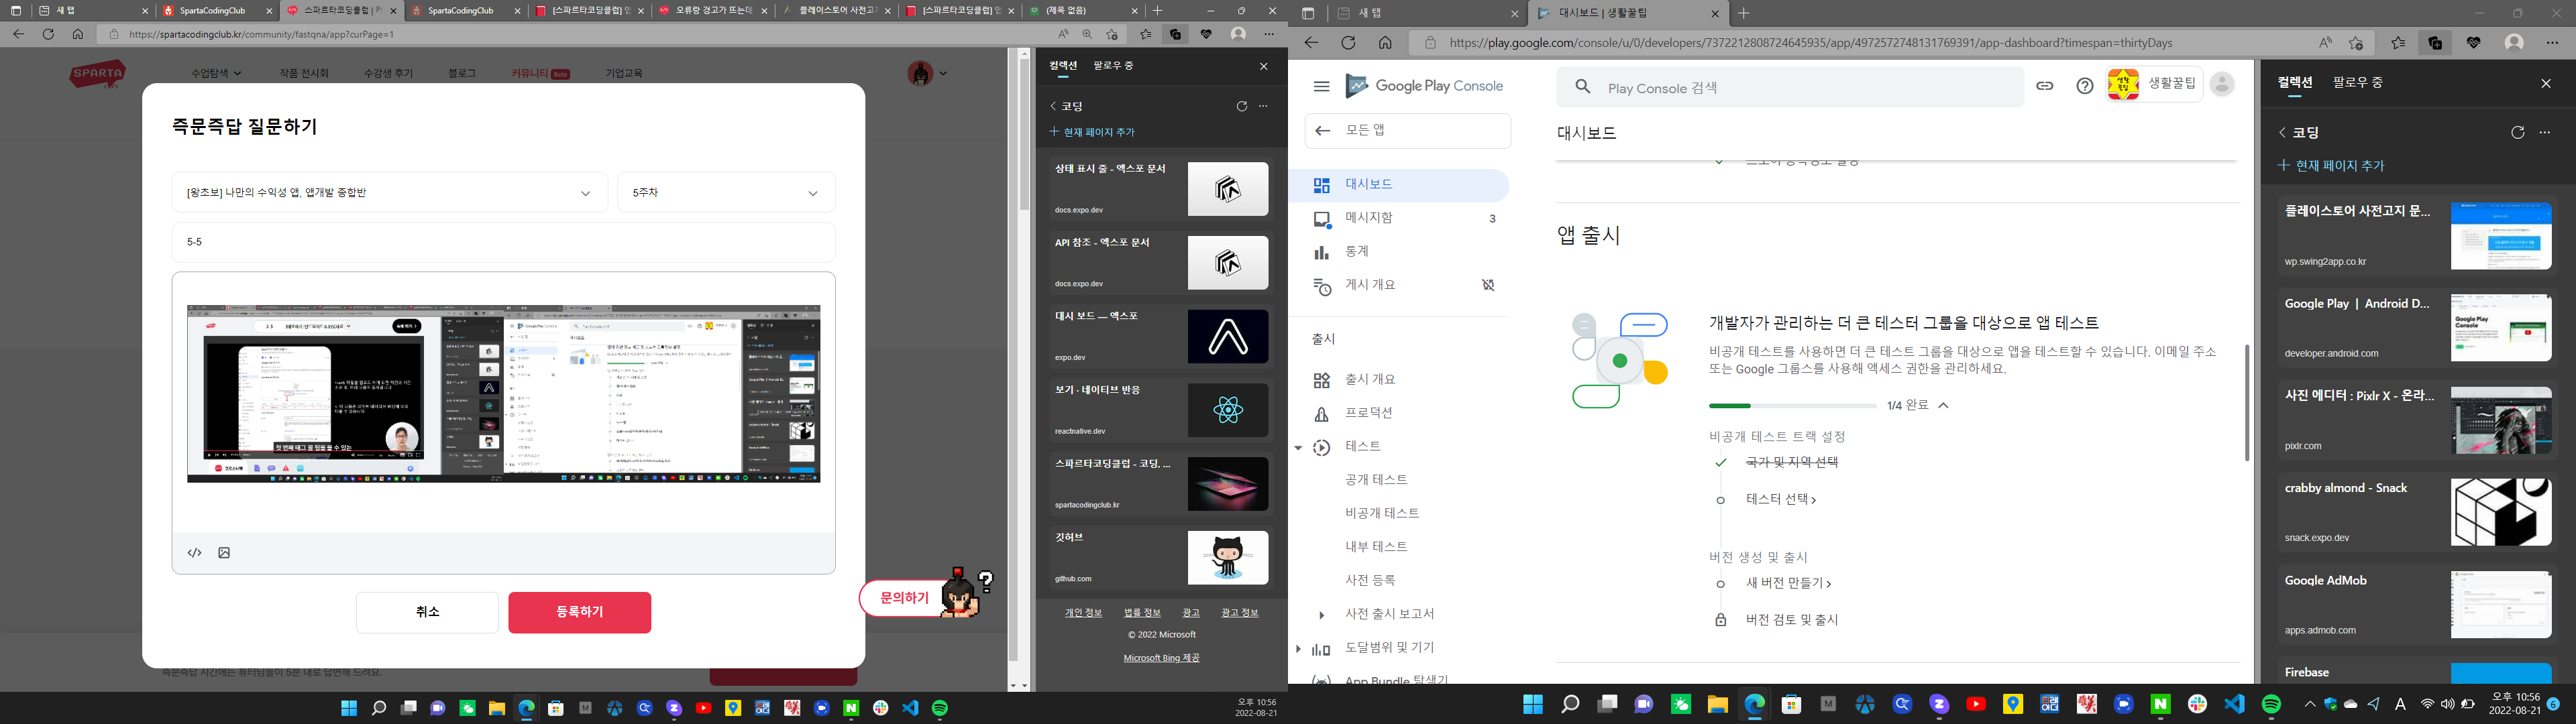Expand 사전 출시 보고서 in Play Console sidebar
Screen dimensions: 2576x724
(x=1322, y=615)
